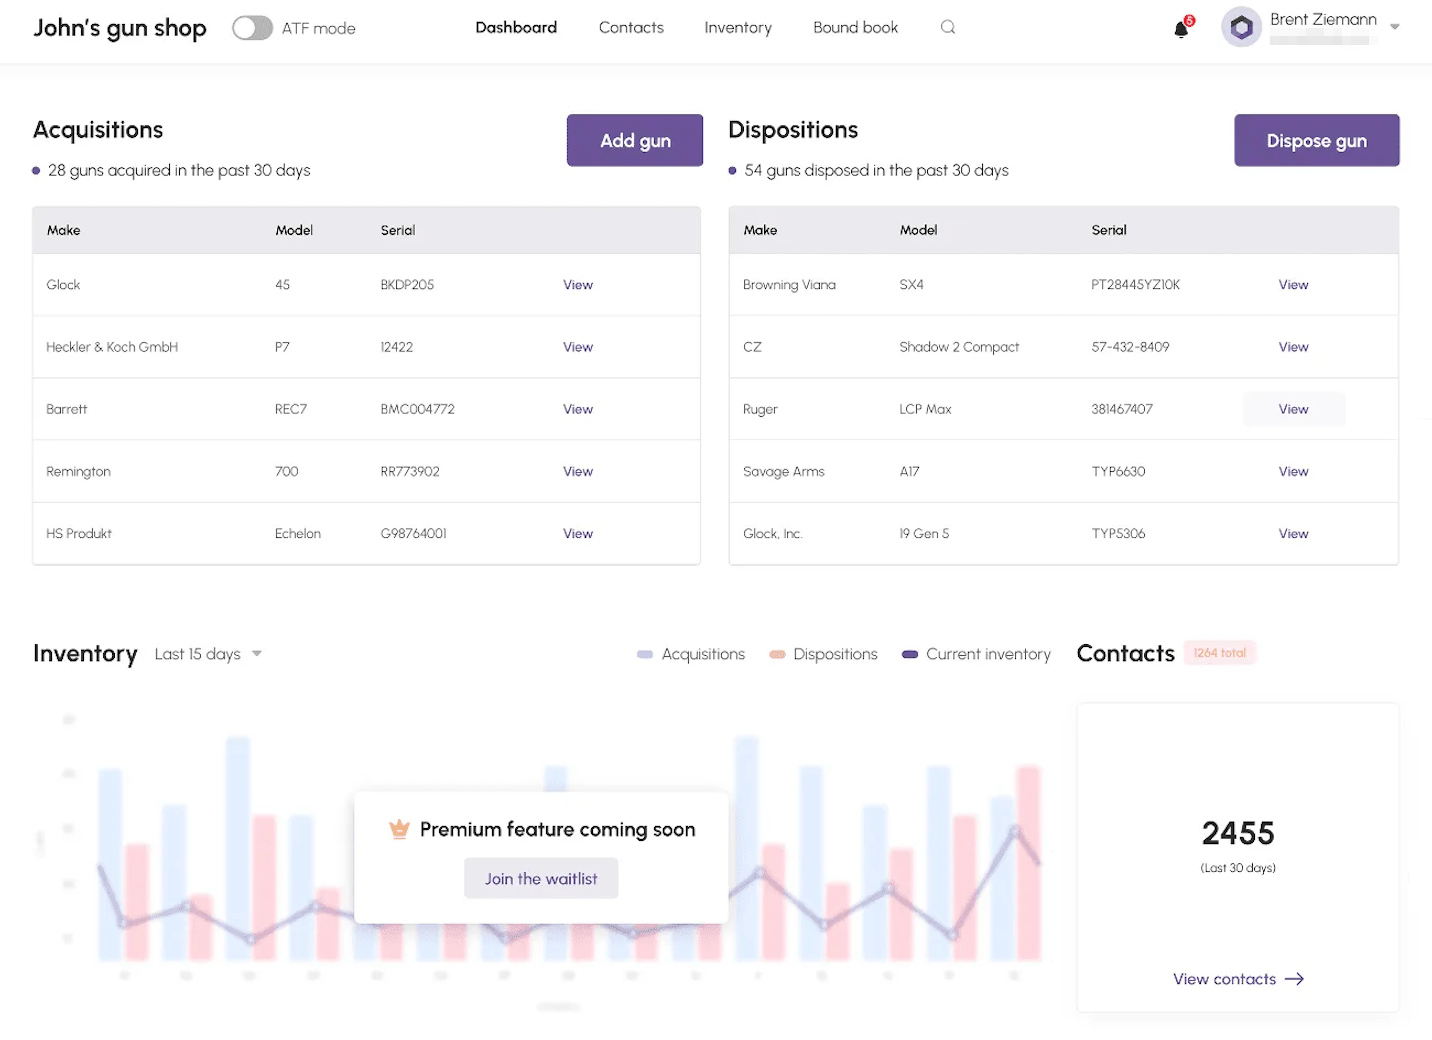Click the Current inventory legend color chip
This screenshot has height=1040, width=1432.
click(x=909, y=653)
